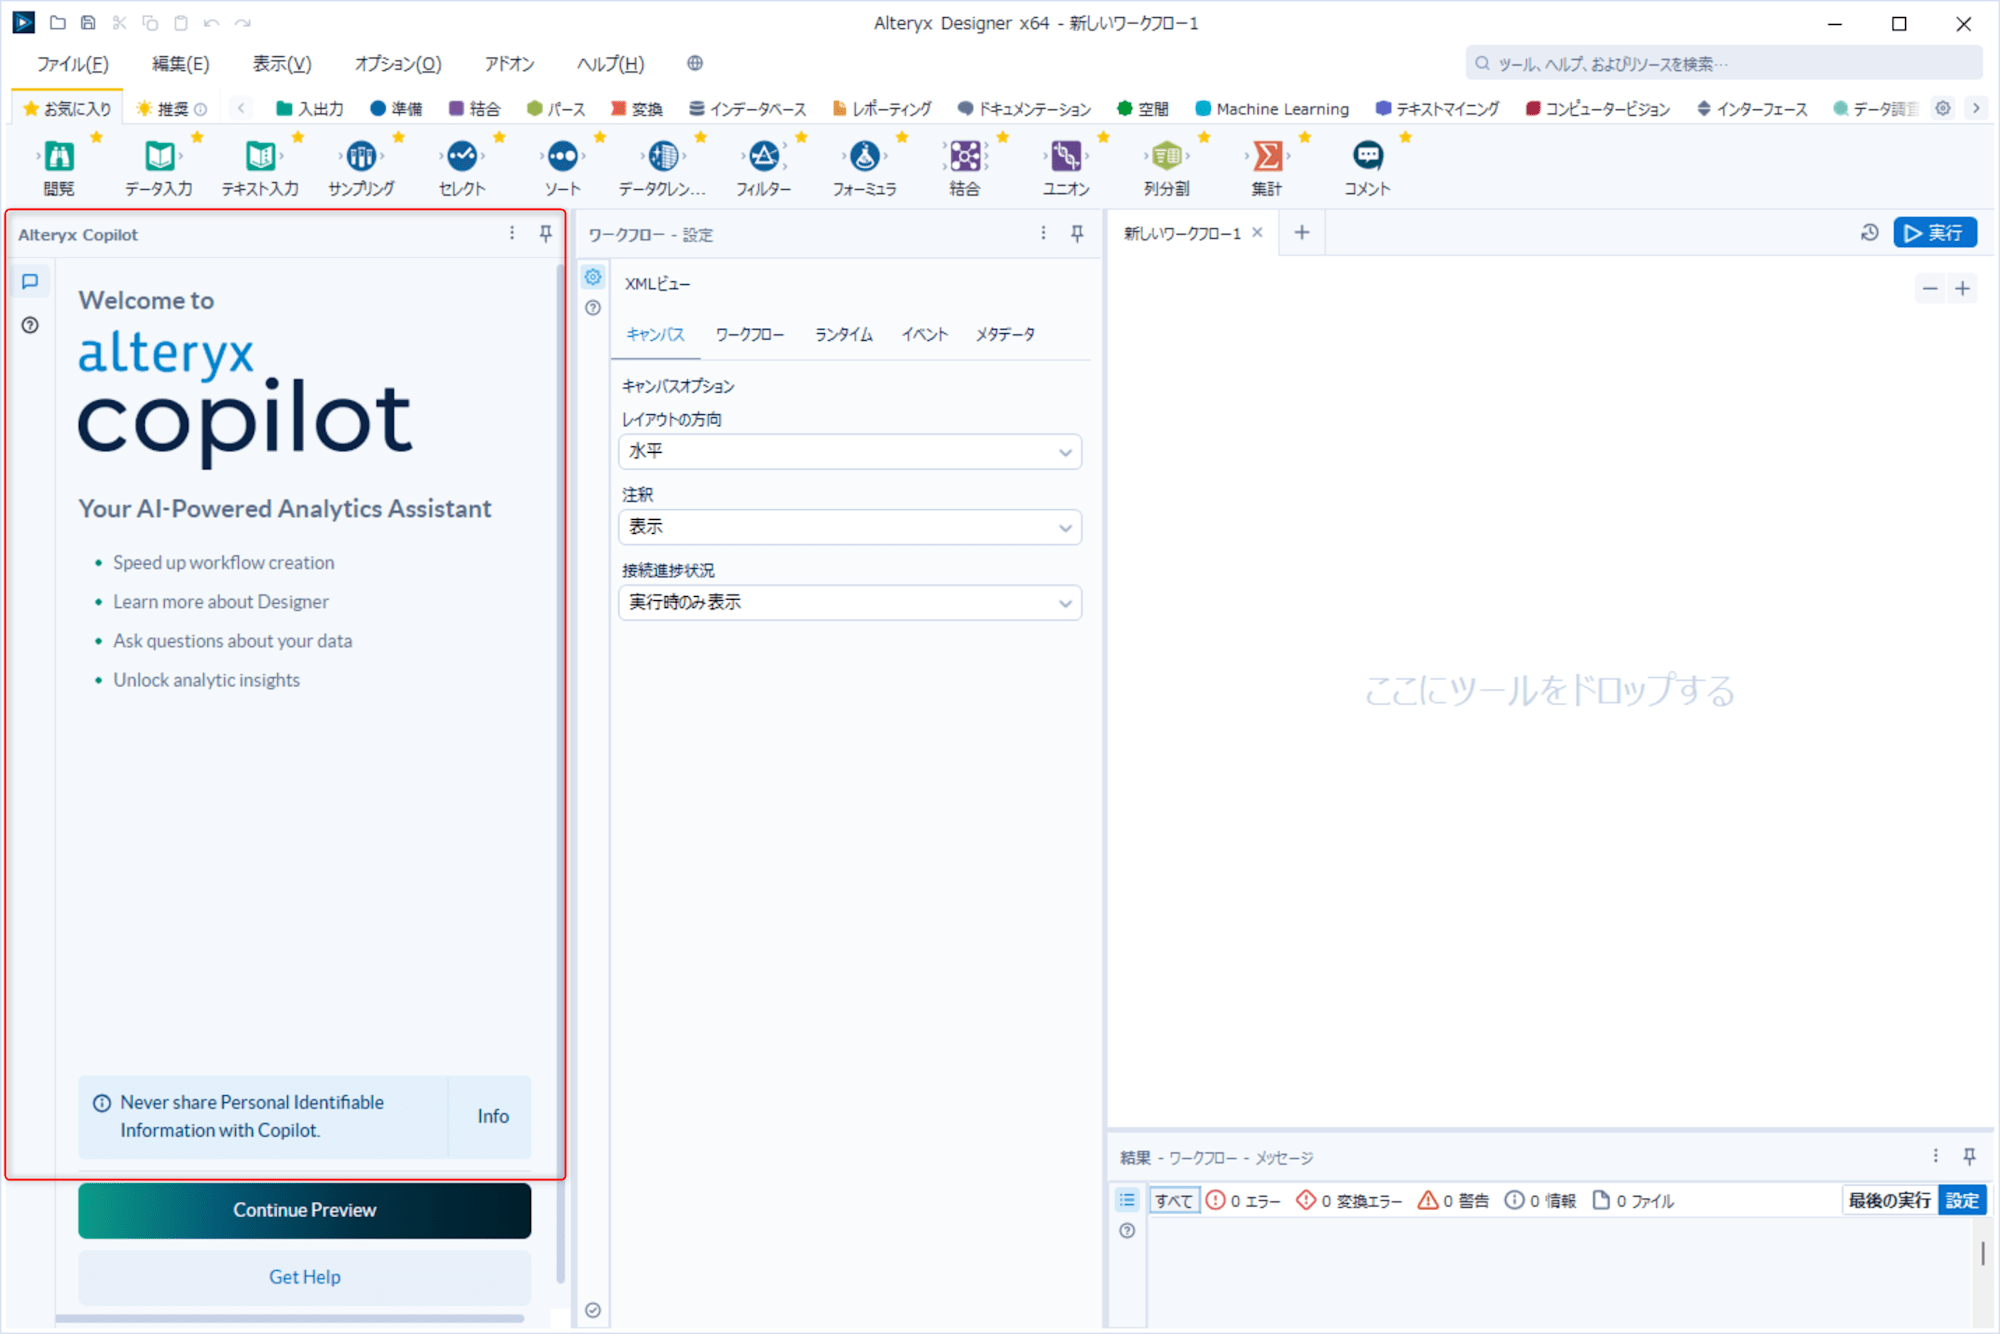Viewport: 2000px width, 1334px height.
Task: Switch to the ワークフロー settings tab
Action: pyautogui.click(x=749, y=334)
